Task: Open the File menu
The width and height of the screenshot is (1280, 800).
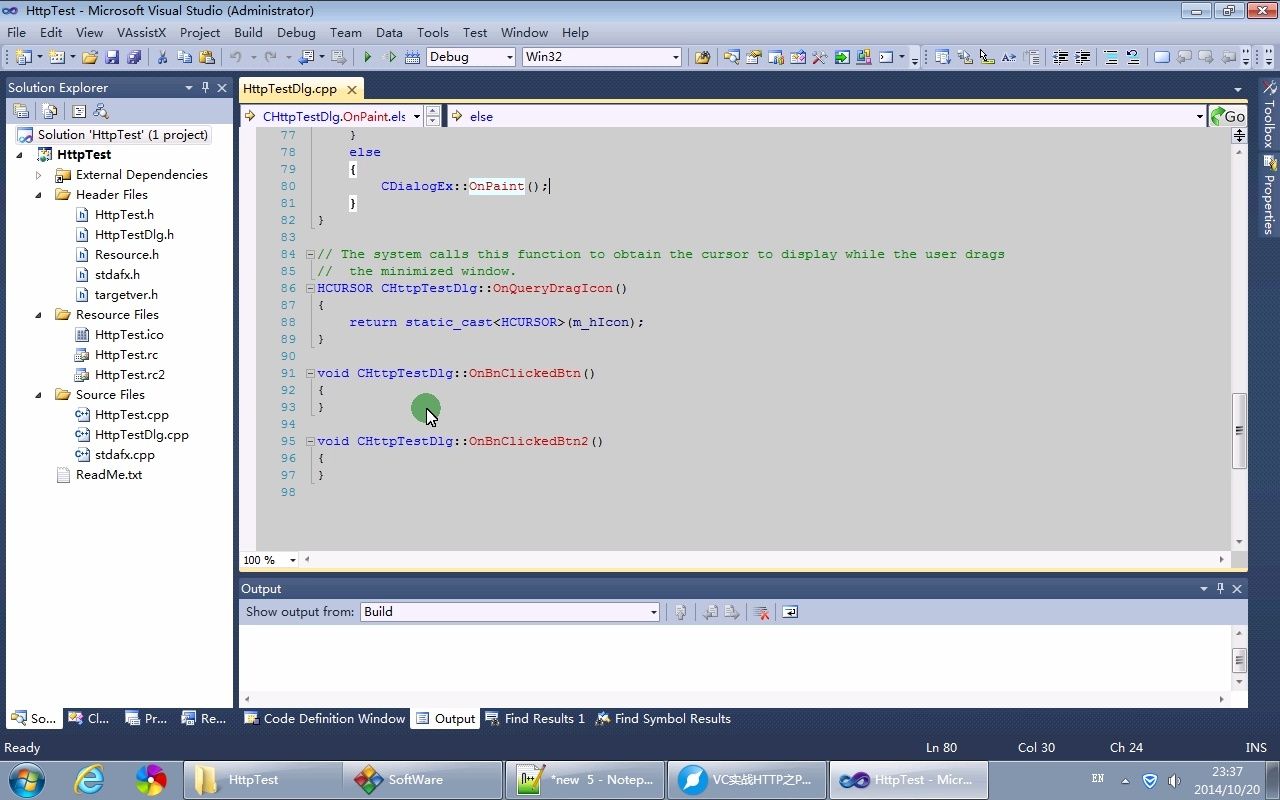Action: pos(16,32)
